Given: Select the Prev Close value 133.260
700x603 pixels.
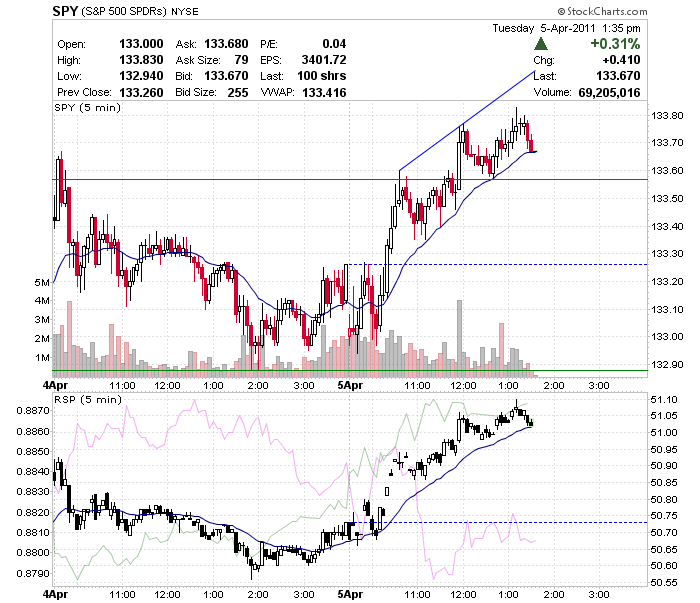Looking at the screenshot, I should pos(141,92).
